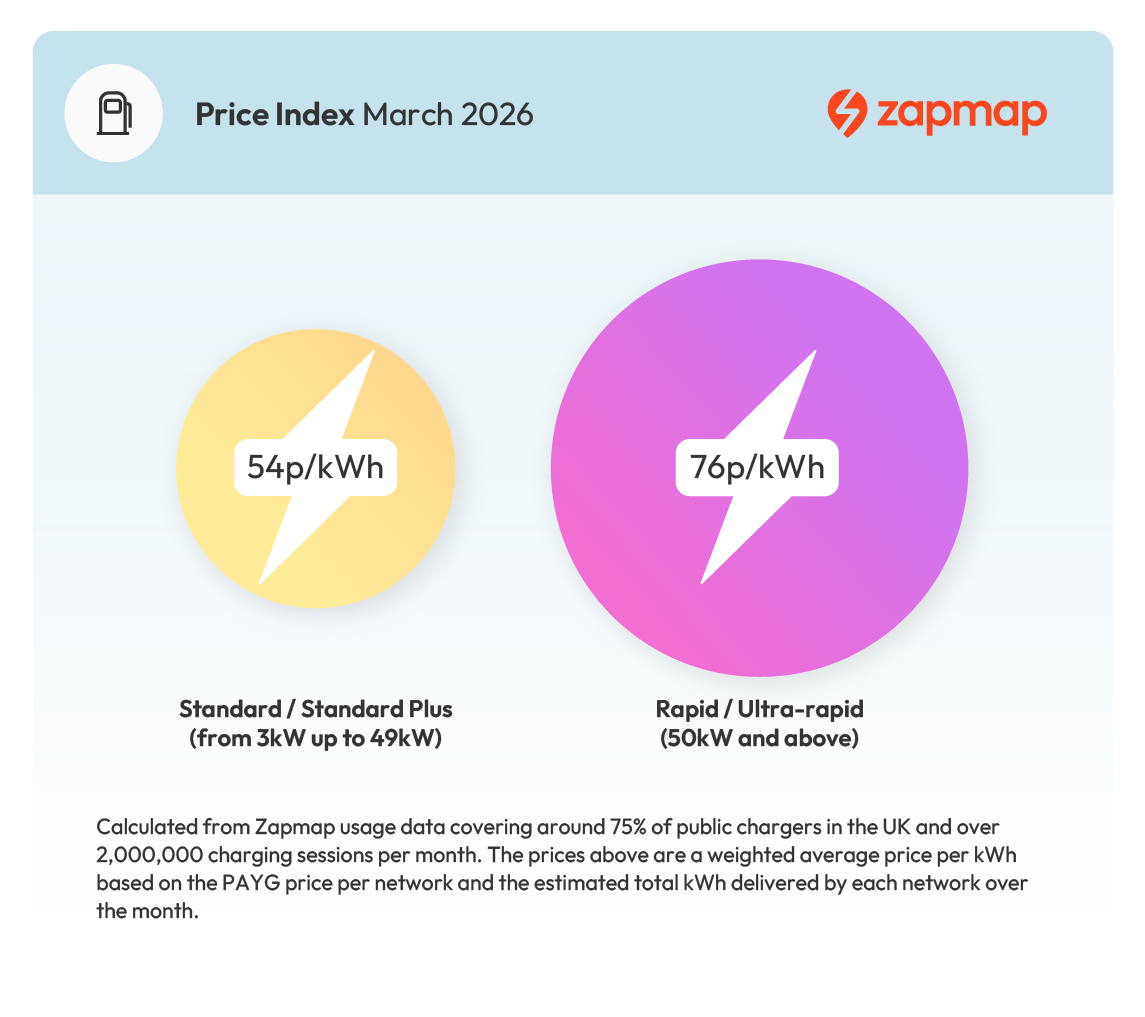Click the charging pump icon in header

(113, 114)
